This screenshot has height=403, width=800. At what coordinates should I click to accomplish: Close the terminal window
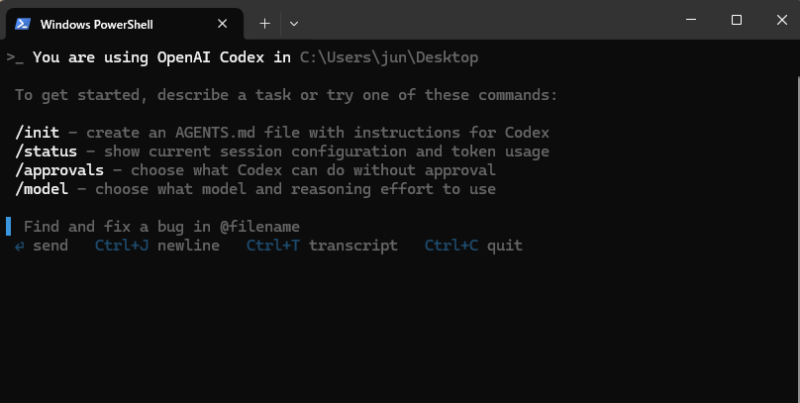point(782,20)
